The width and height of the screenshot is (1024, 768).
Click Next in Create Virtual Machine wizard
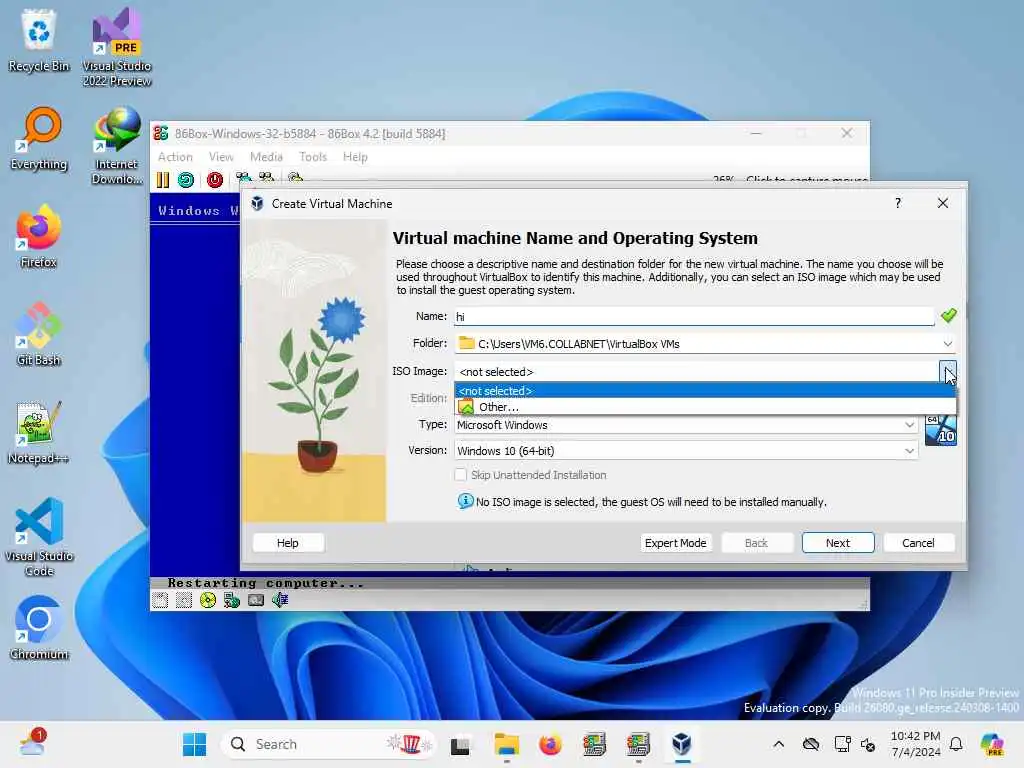[838, 543]
